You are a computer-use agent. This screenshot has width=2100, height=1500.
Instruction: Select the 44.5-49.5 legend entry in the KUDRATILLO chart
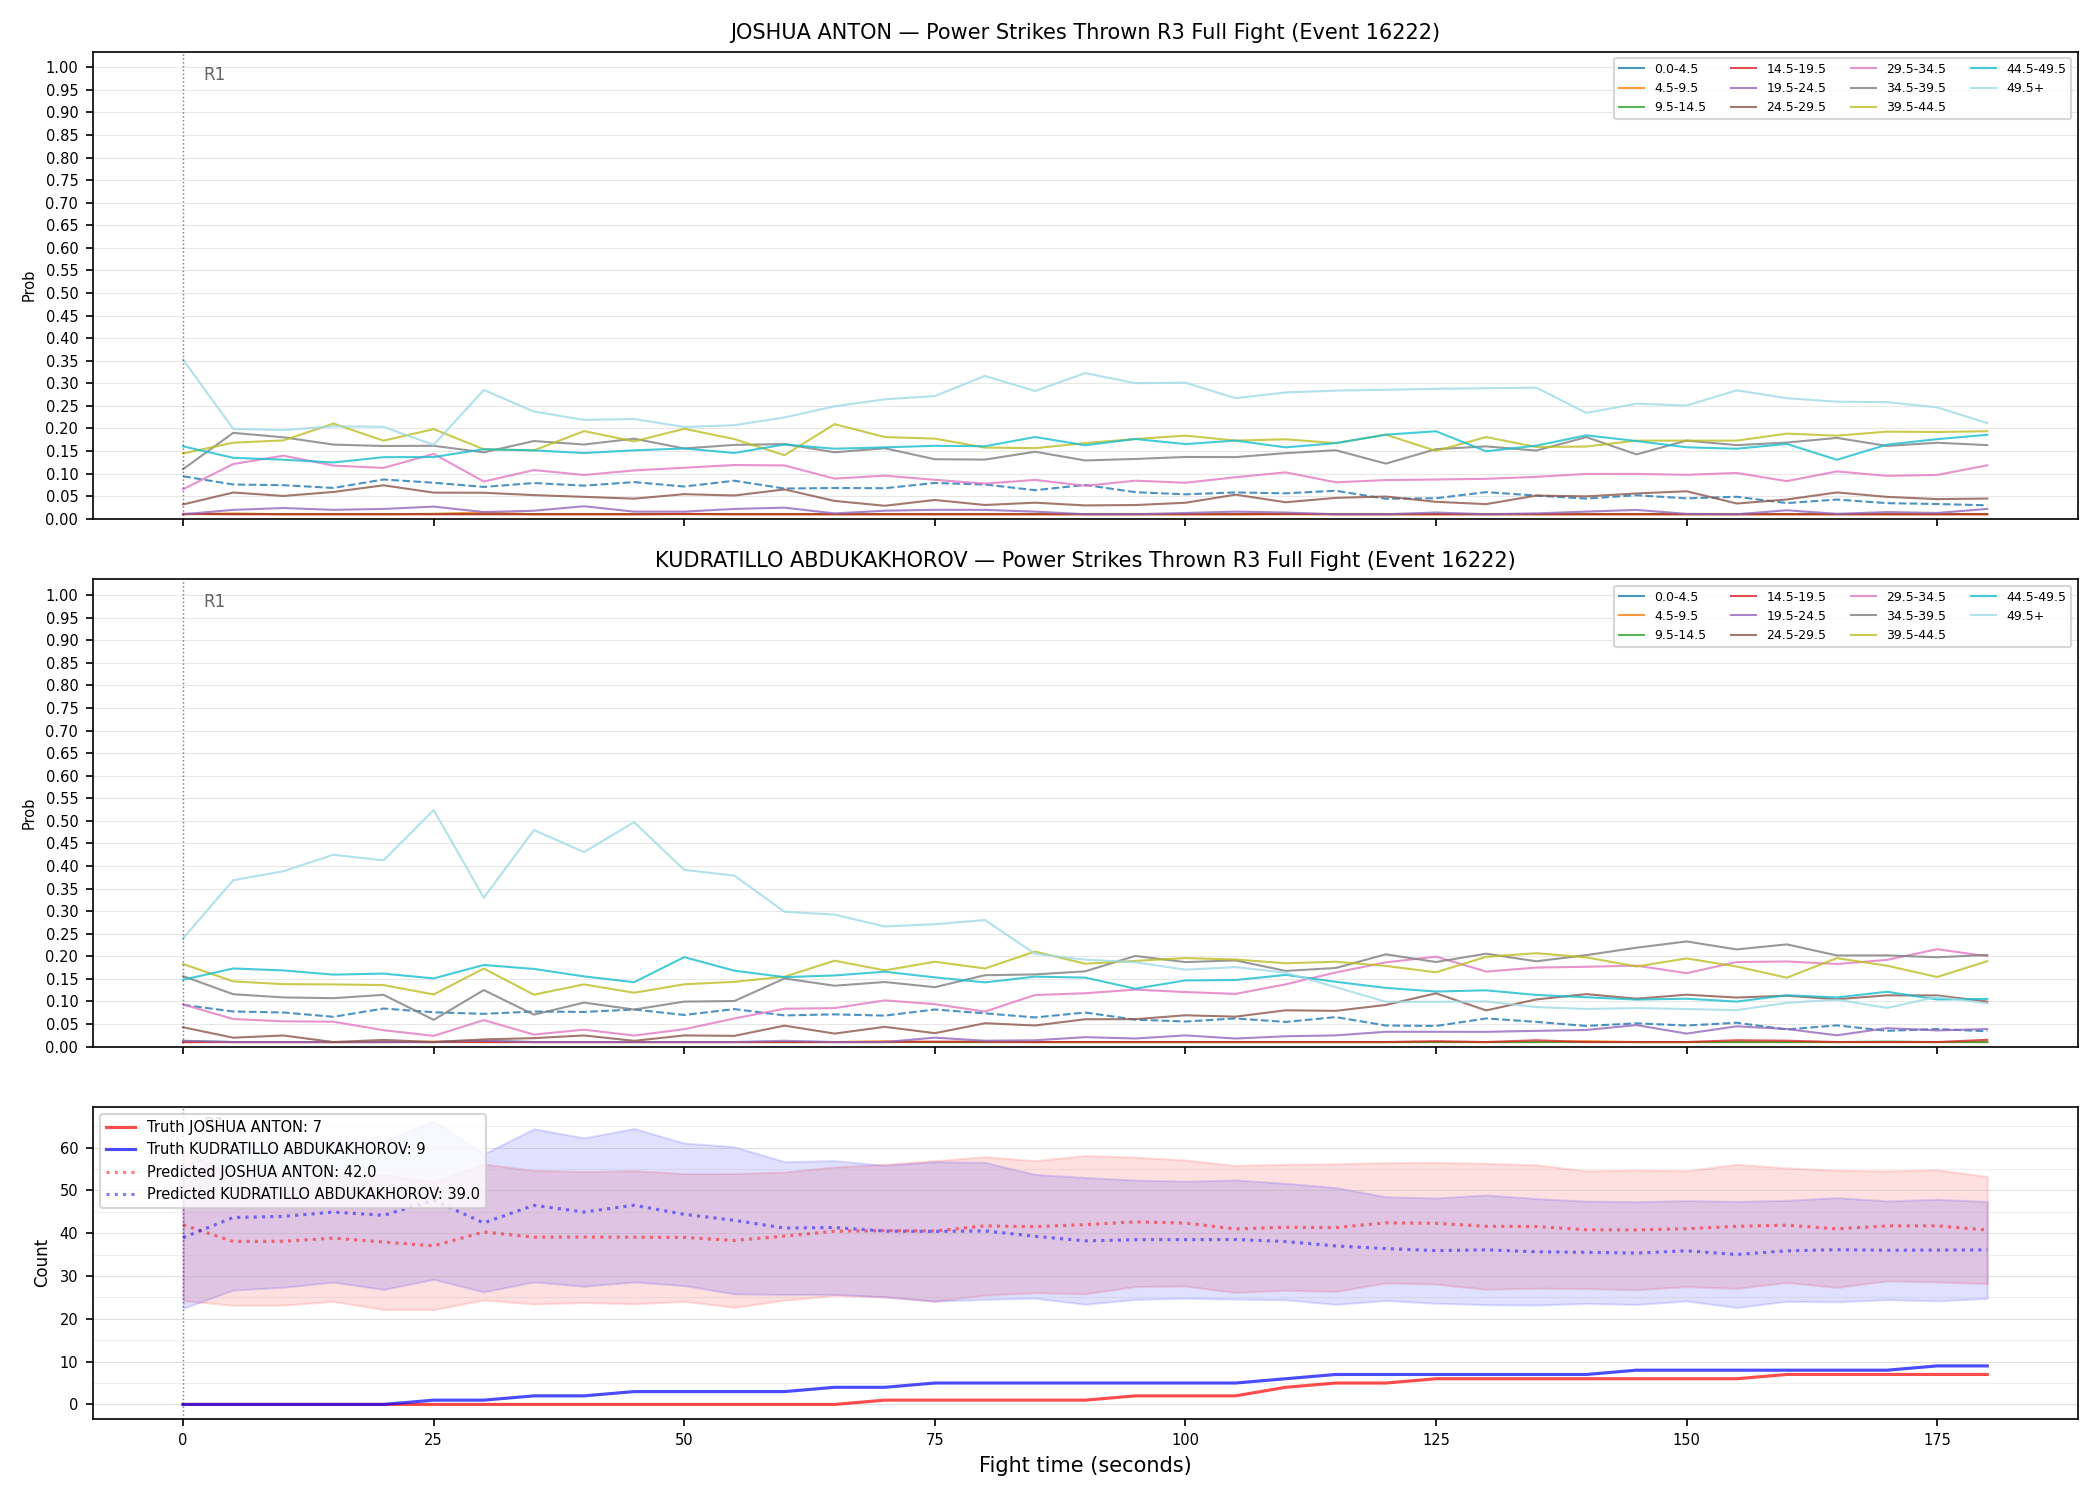(2018, 597)
